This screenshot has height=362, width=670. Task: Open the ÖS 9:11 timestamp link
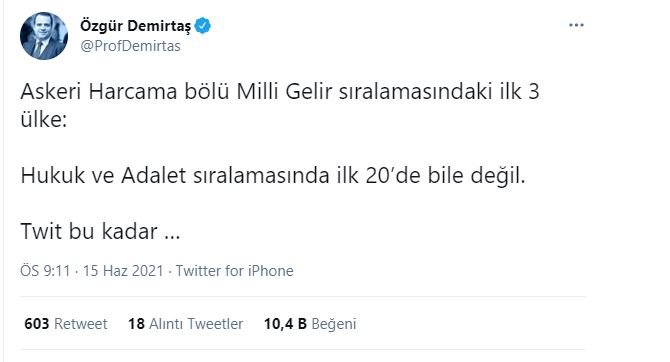45,271
